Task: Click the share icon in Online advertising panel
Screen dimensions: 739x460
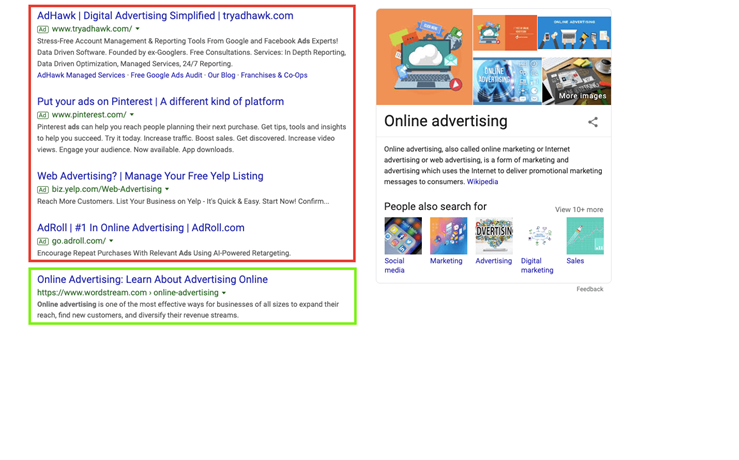Action: 593,122
